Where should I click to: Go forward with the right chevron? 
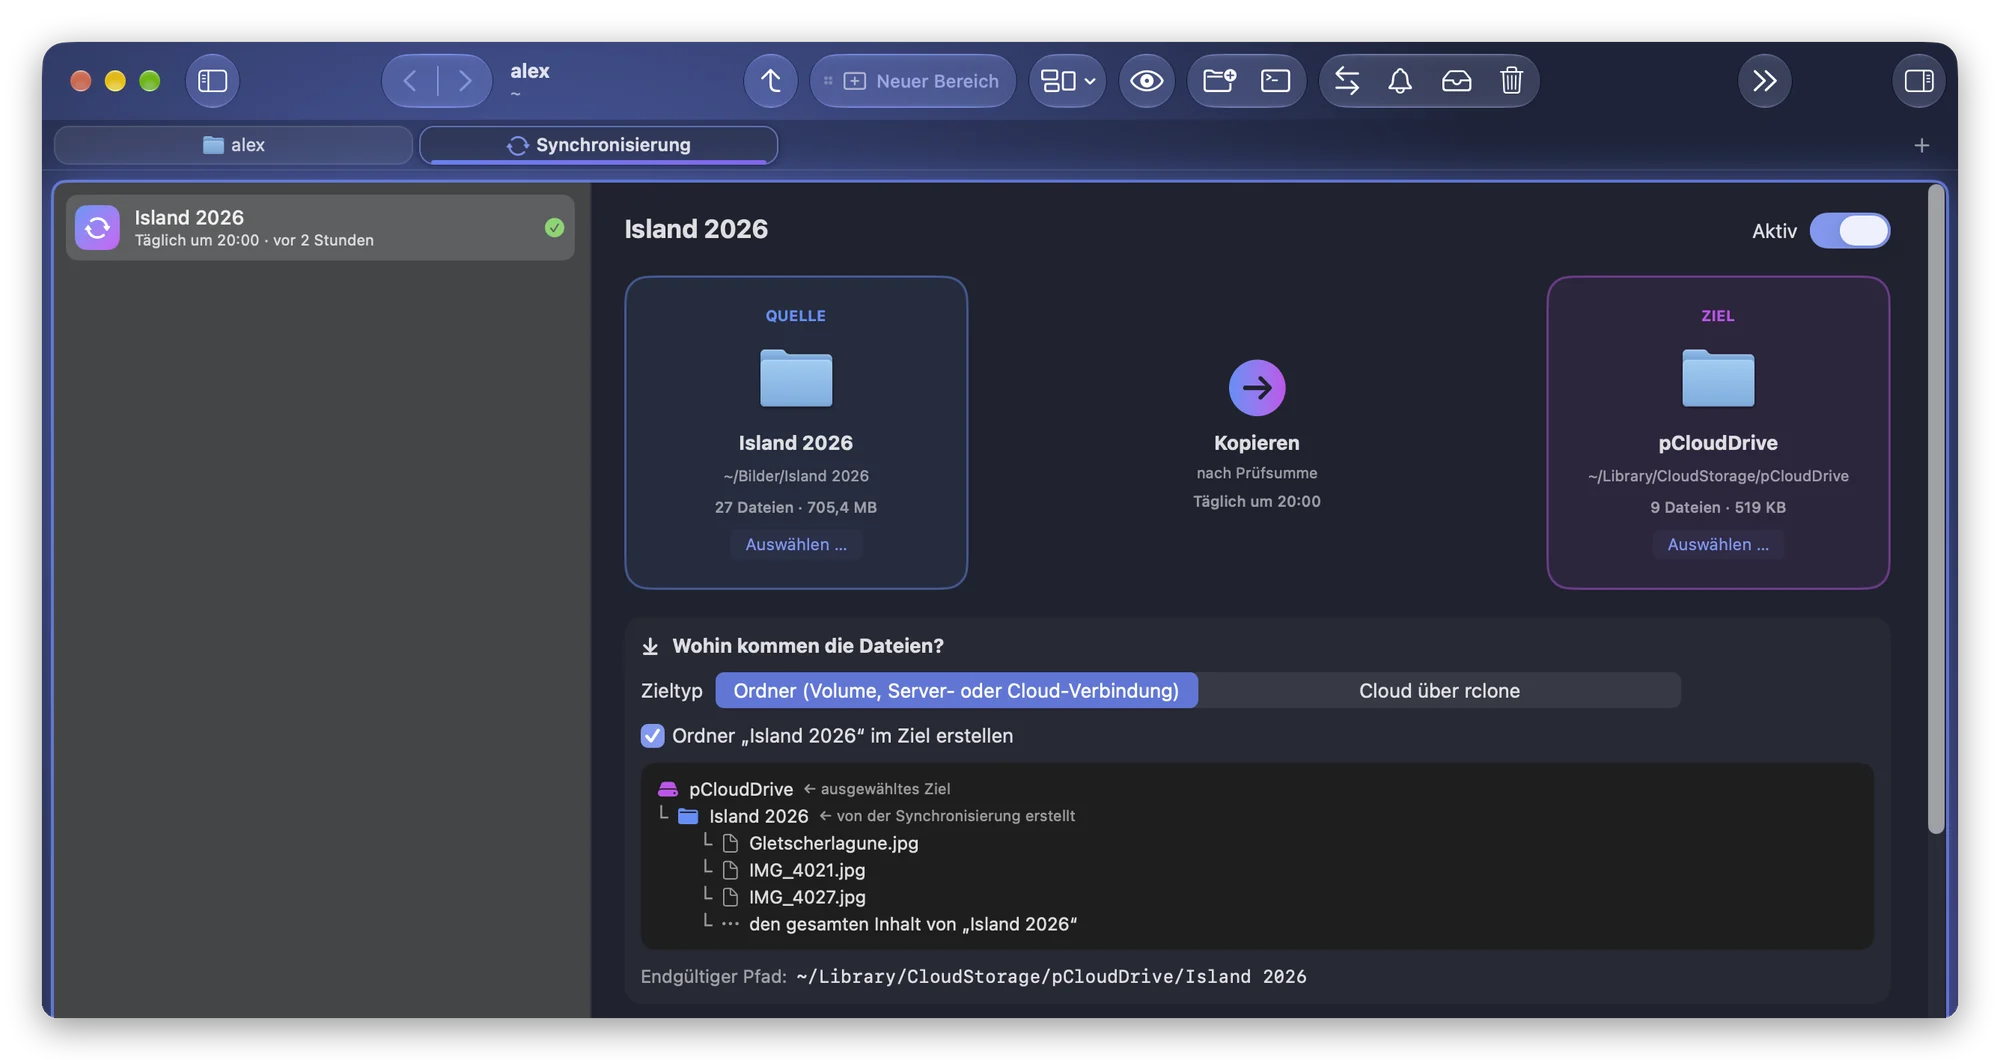(x=465, y=81)
